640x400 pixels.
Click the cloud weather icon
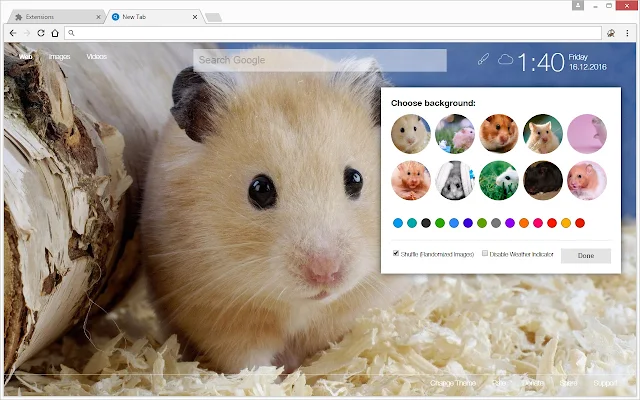click(x=505, y=60)
